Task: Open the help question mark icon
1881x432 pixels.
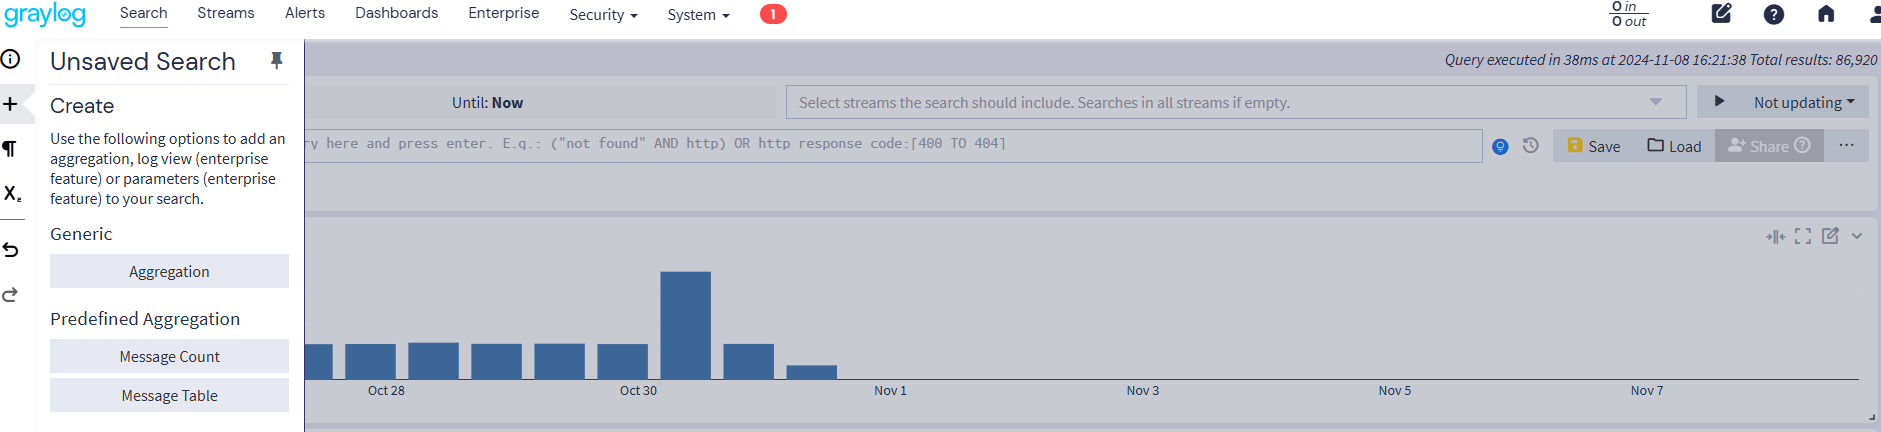Action: tap(1773, 14)
